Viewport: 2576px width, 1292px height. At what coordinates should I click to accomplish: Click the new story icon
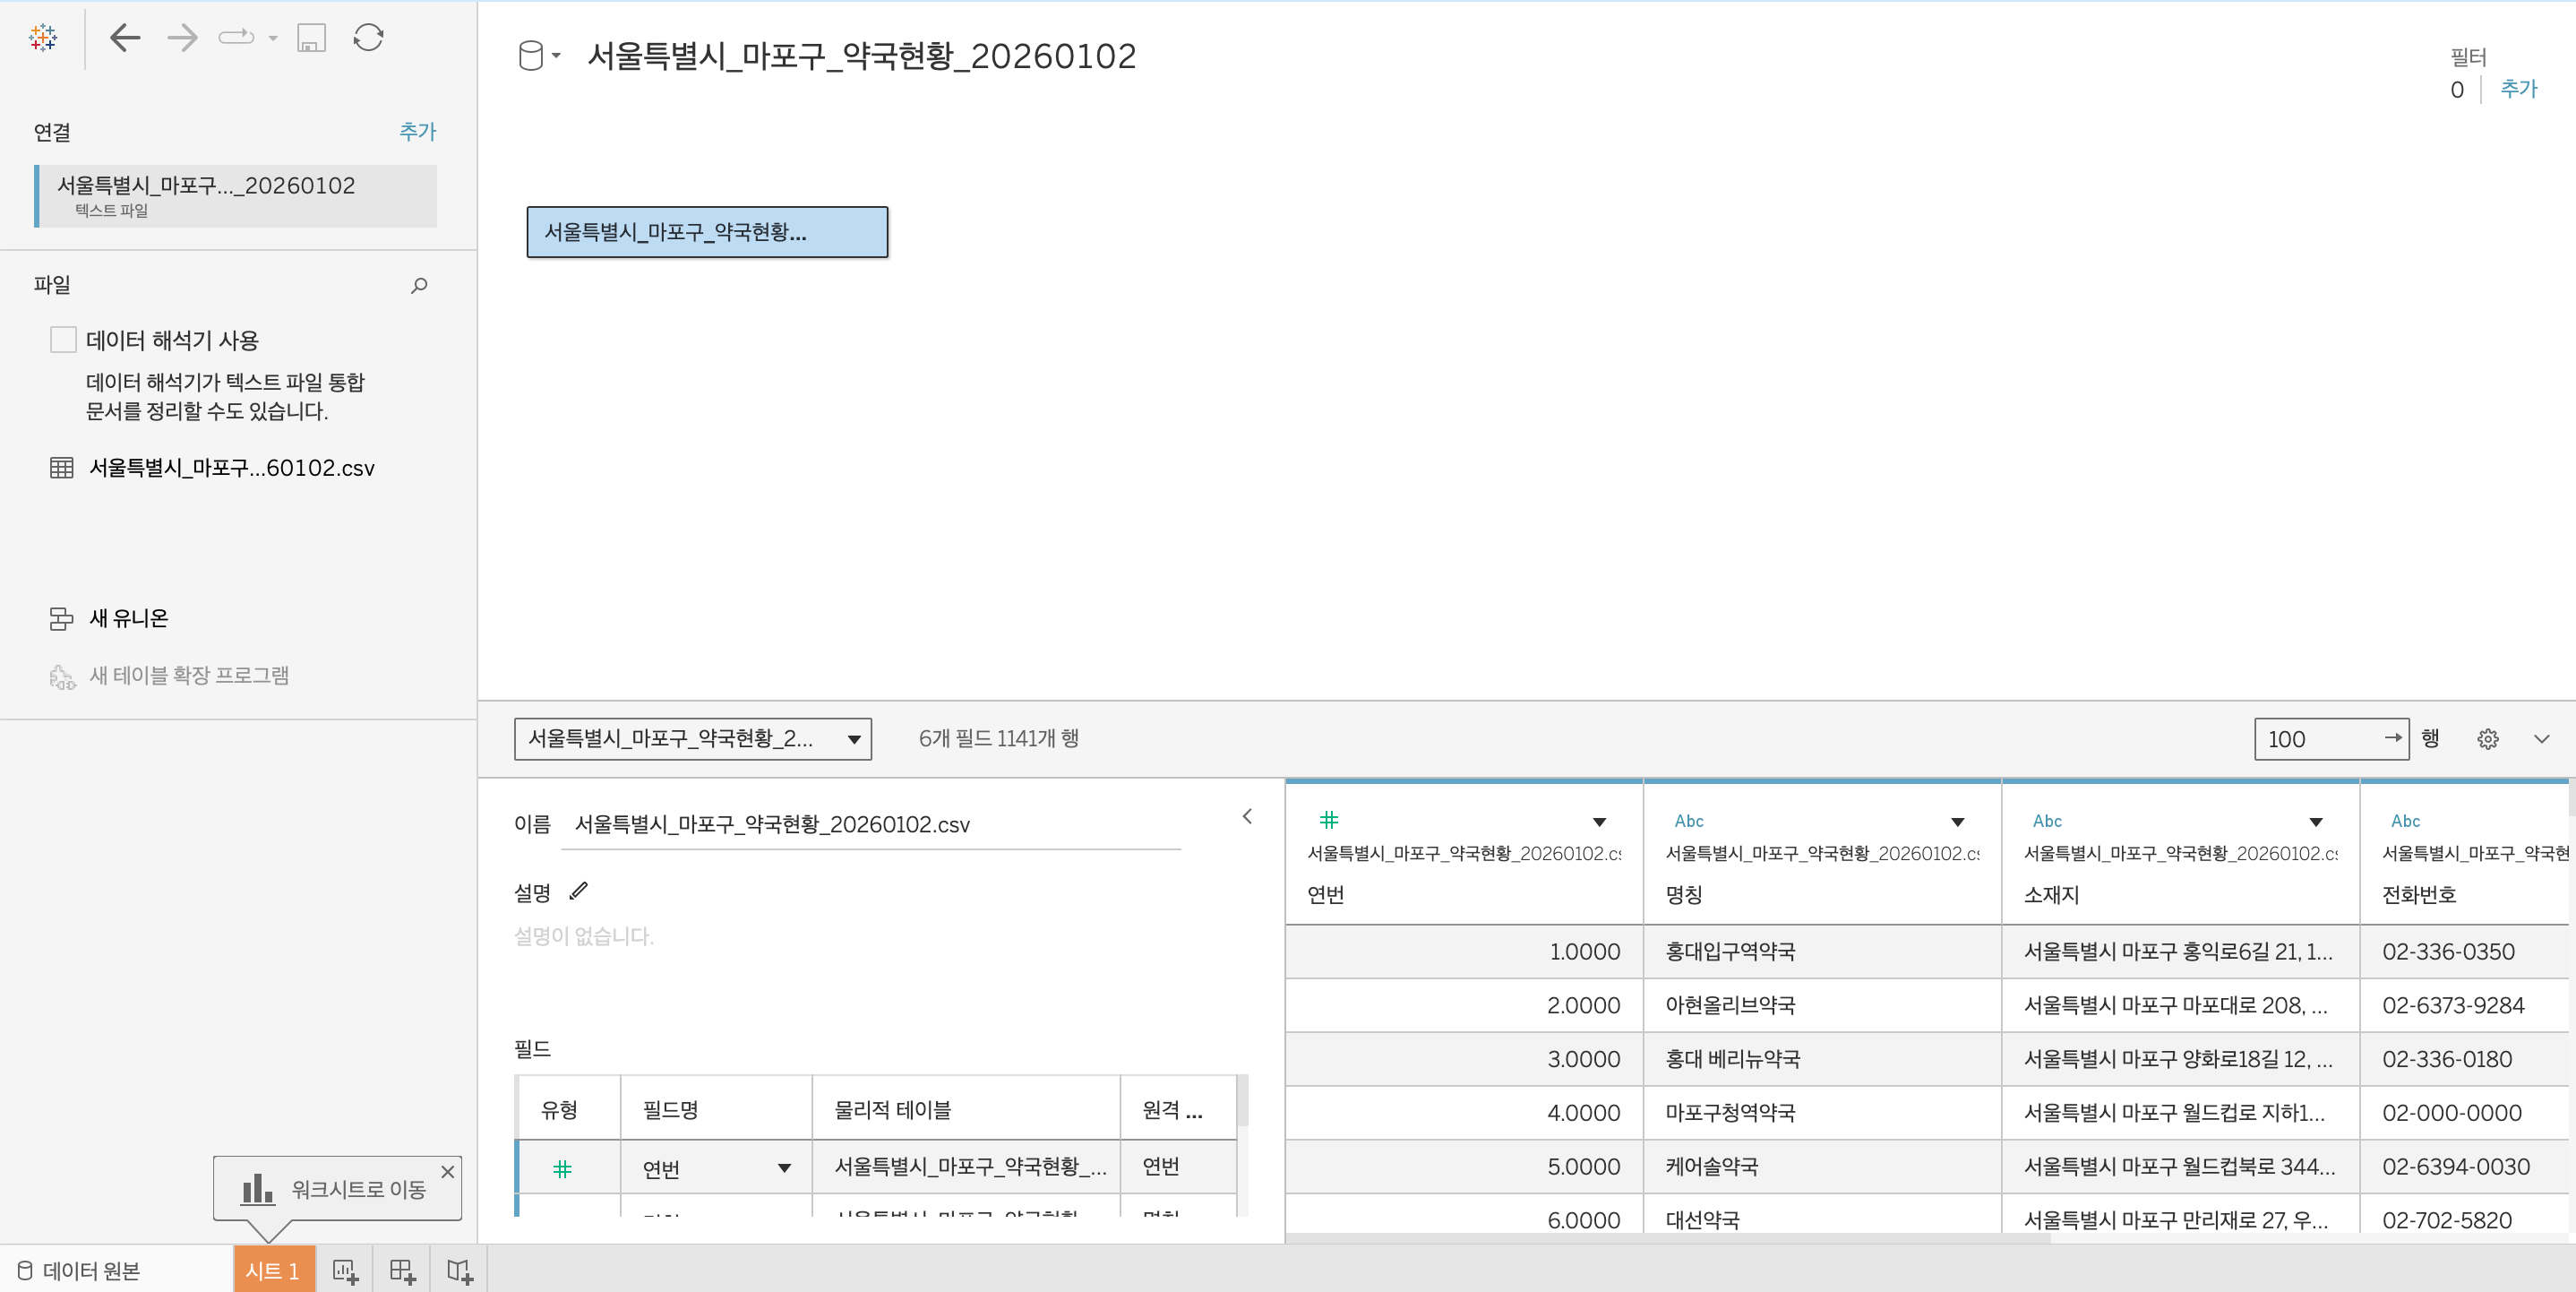[x=459, y=1270]
